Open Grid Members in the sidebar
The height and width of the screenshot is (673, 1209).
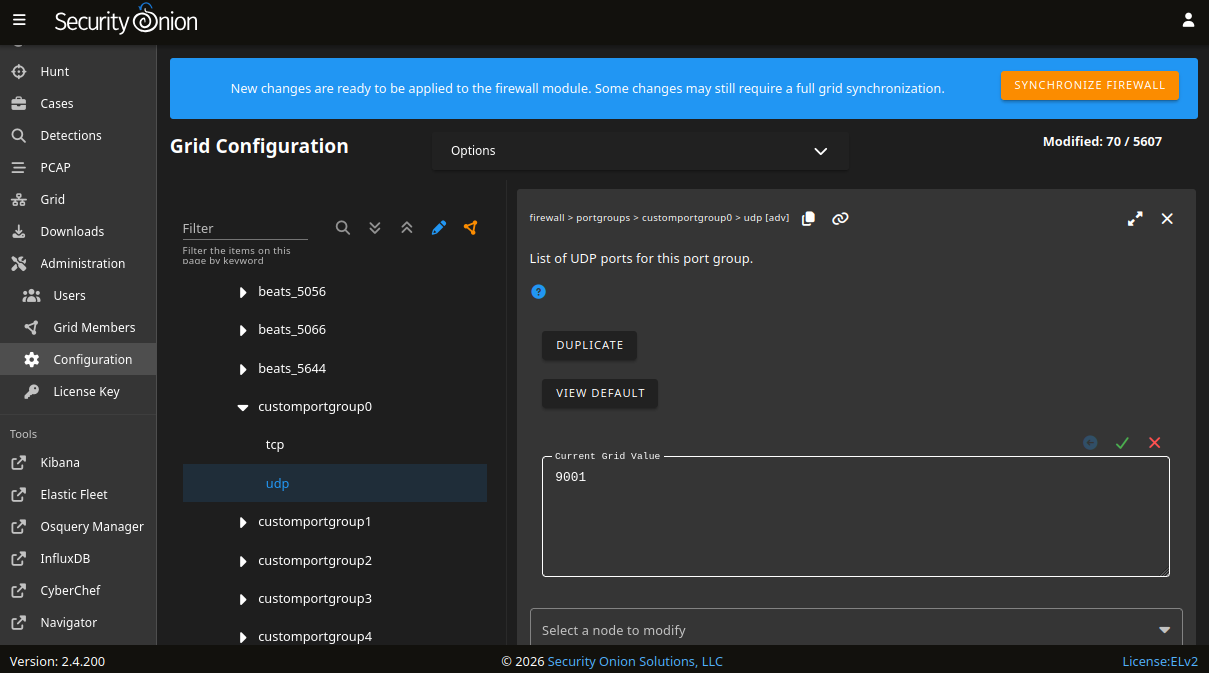[x=94, y=327]
